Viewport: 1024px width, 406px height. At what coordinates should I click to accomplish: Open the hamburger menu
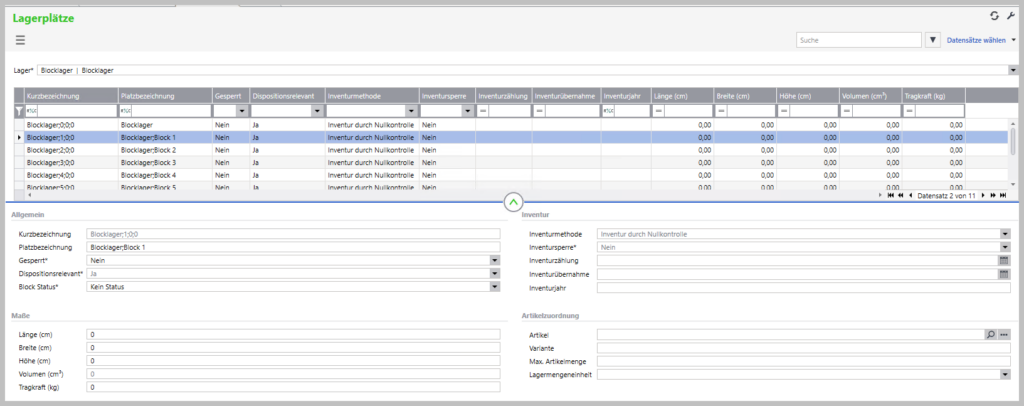20,40
